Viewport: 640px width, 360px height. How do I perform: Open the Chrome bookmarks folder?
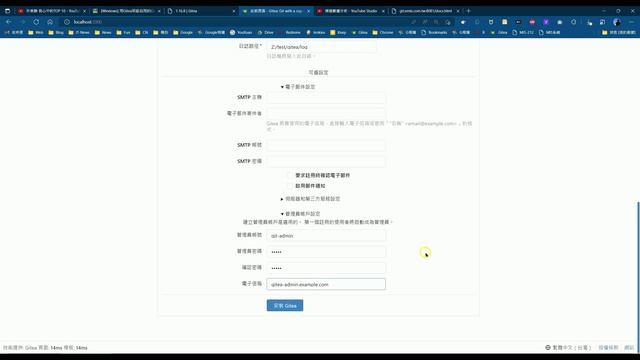(x=383, y=32)
